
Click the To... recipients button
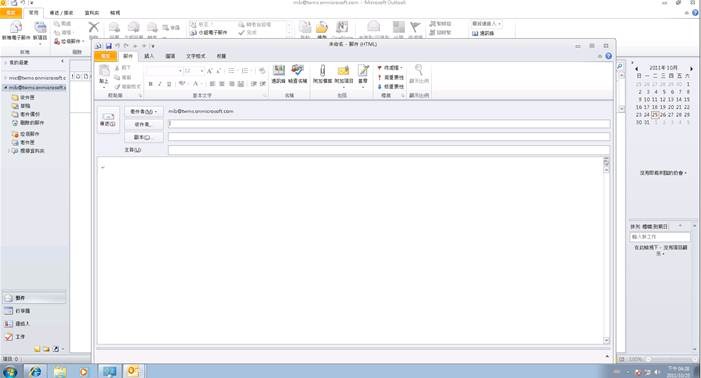(x=144, y=124)
